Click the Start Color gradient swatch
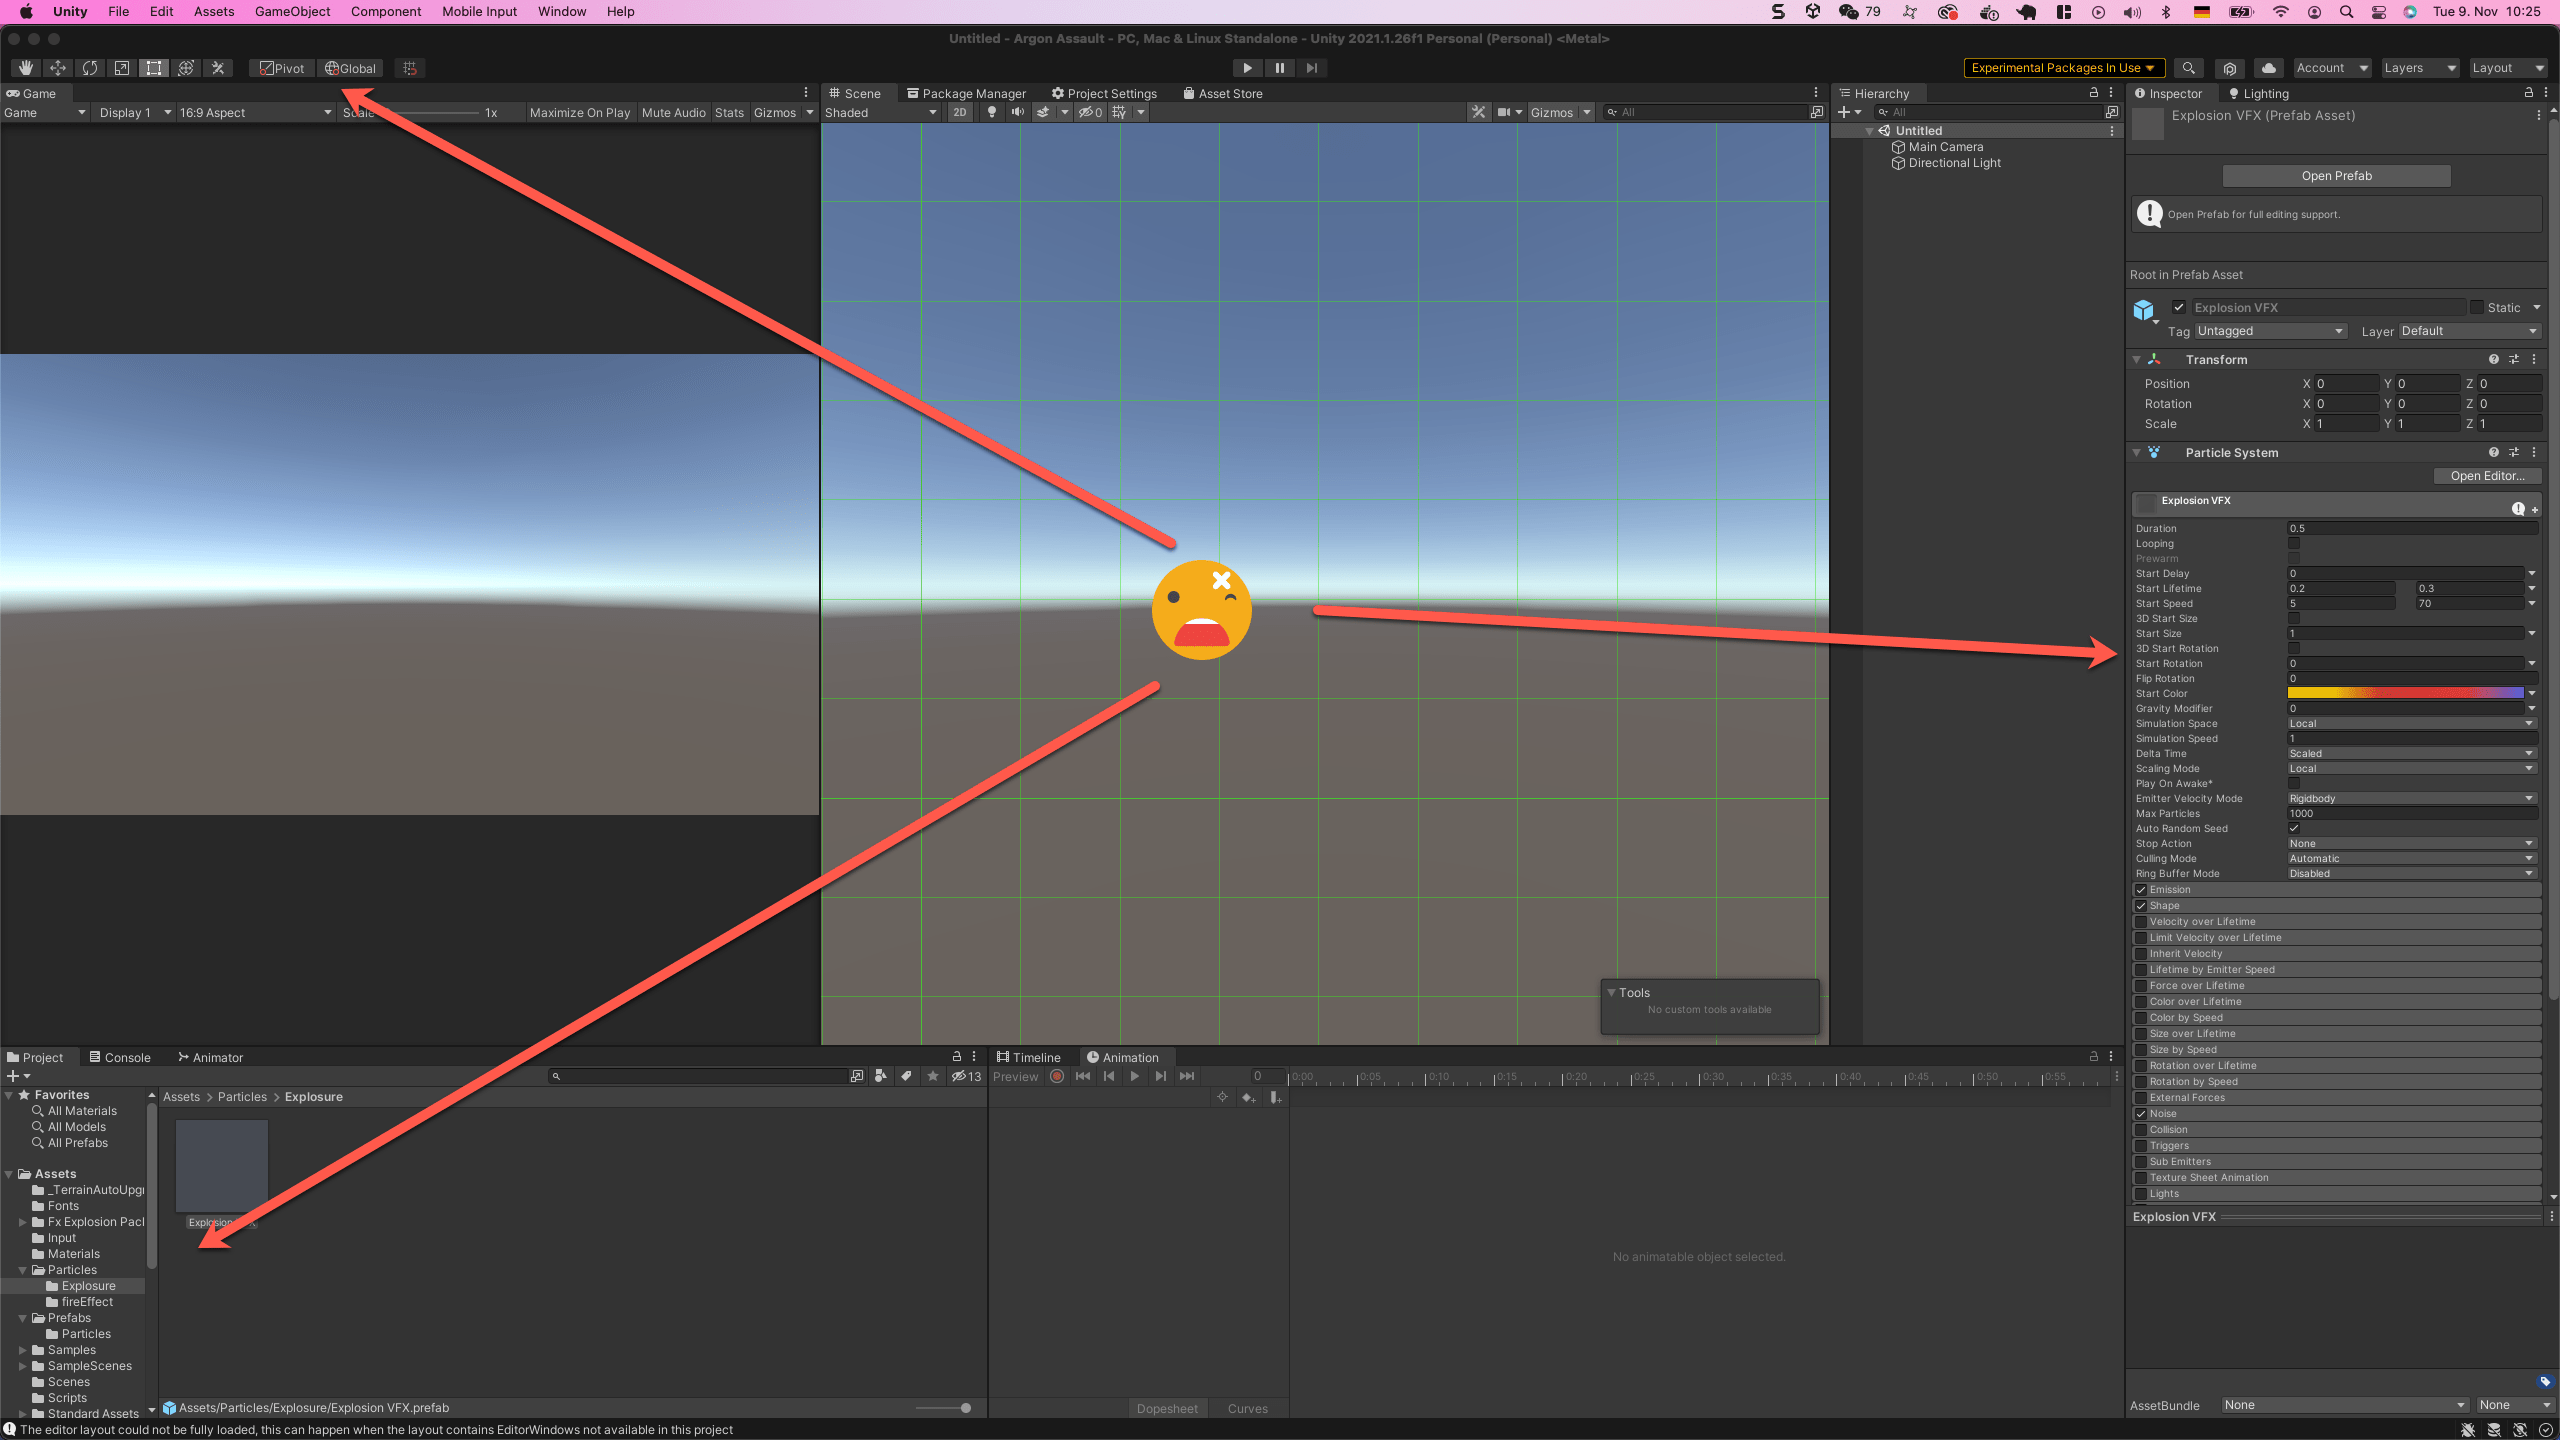Screen dimensions: 2560x1440 2405,693
